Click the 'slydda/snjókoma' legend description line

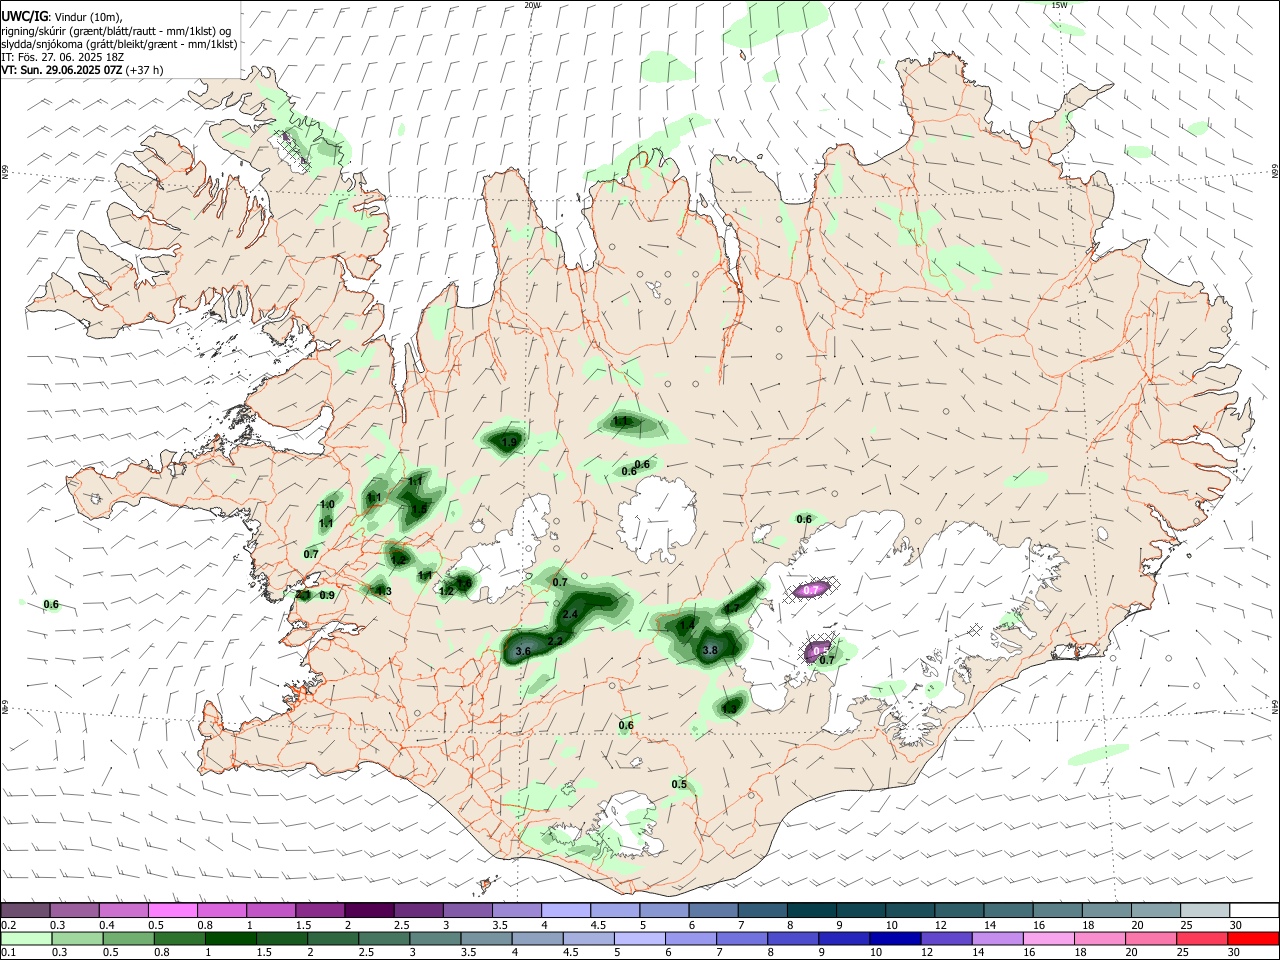119,44
